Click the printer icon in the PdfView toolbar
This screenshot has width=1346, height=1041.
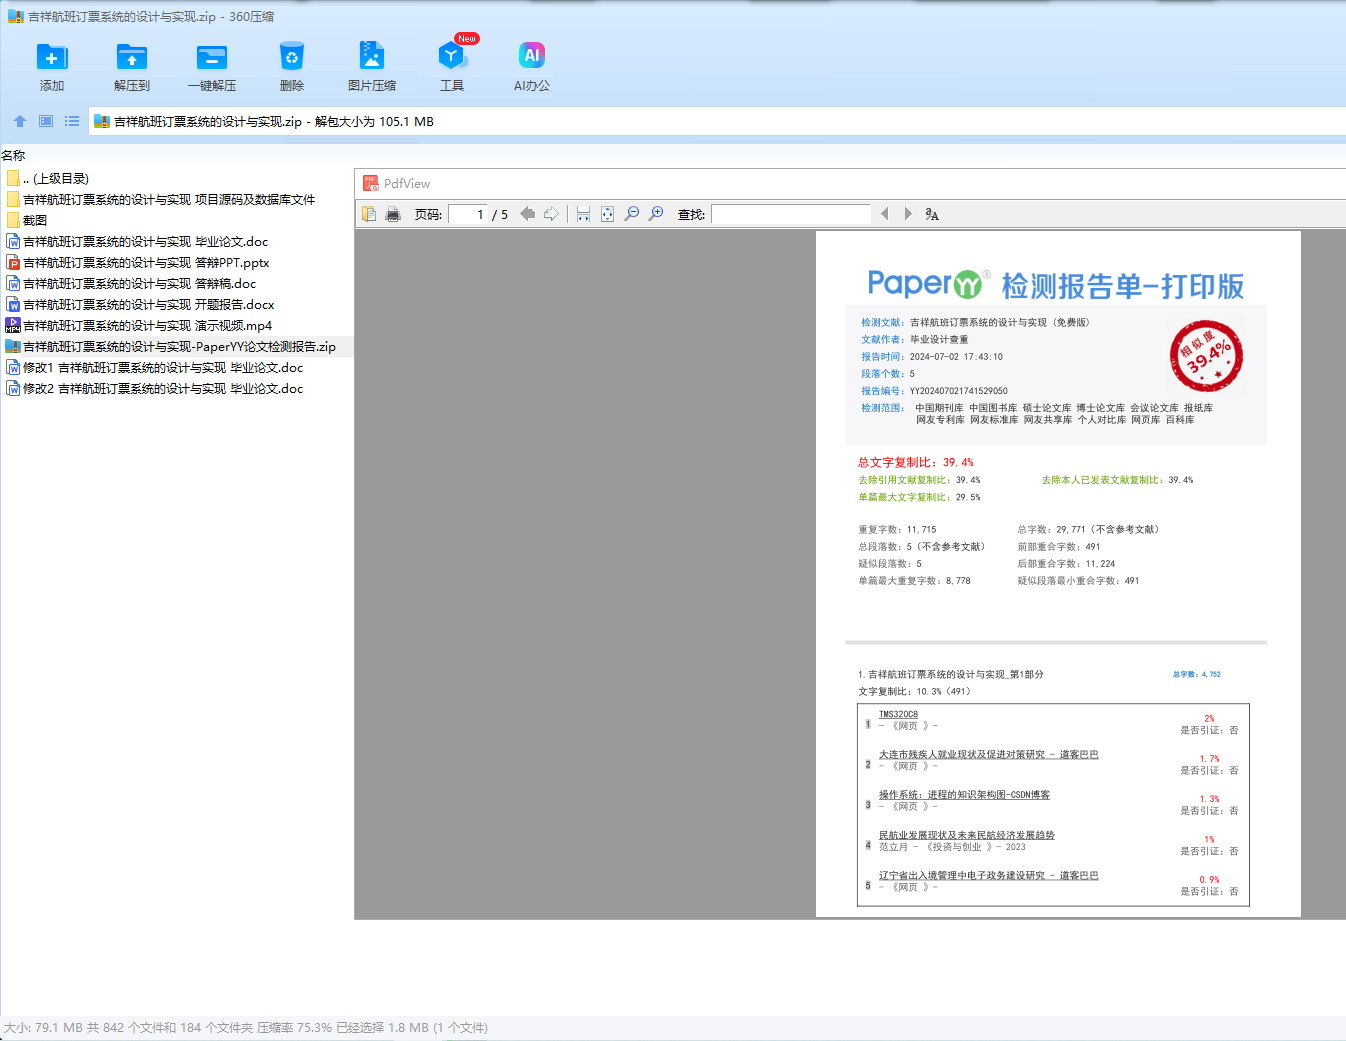click(393, 214)
